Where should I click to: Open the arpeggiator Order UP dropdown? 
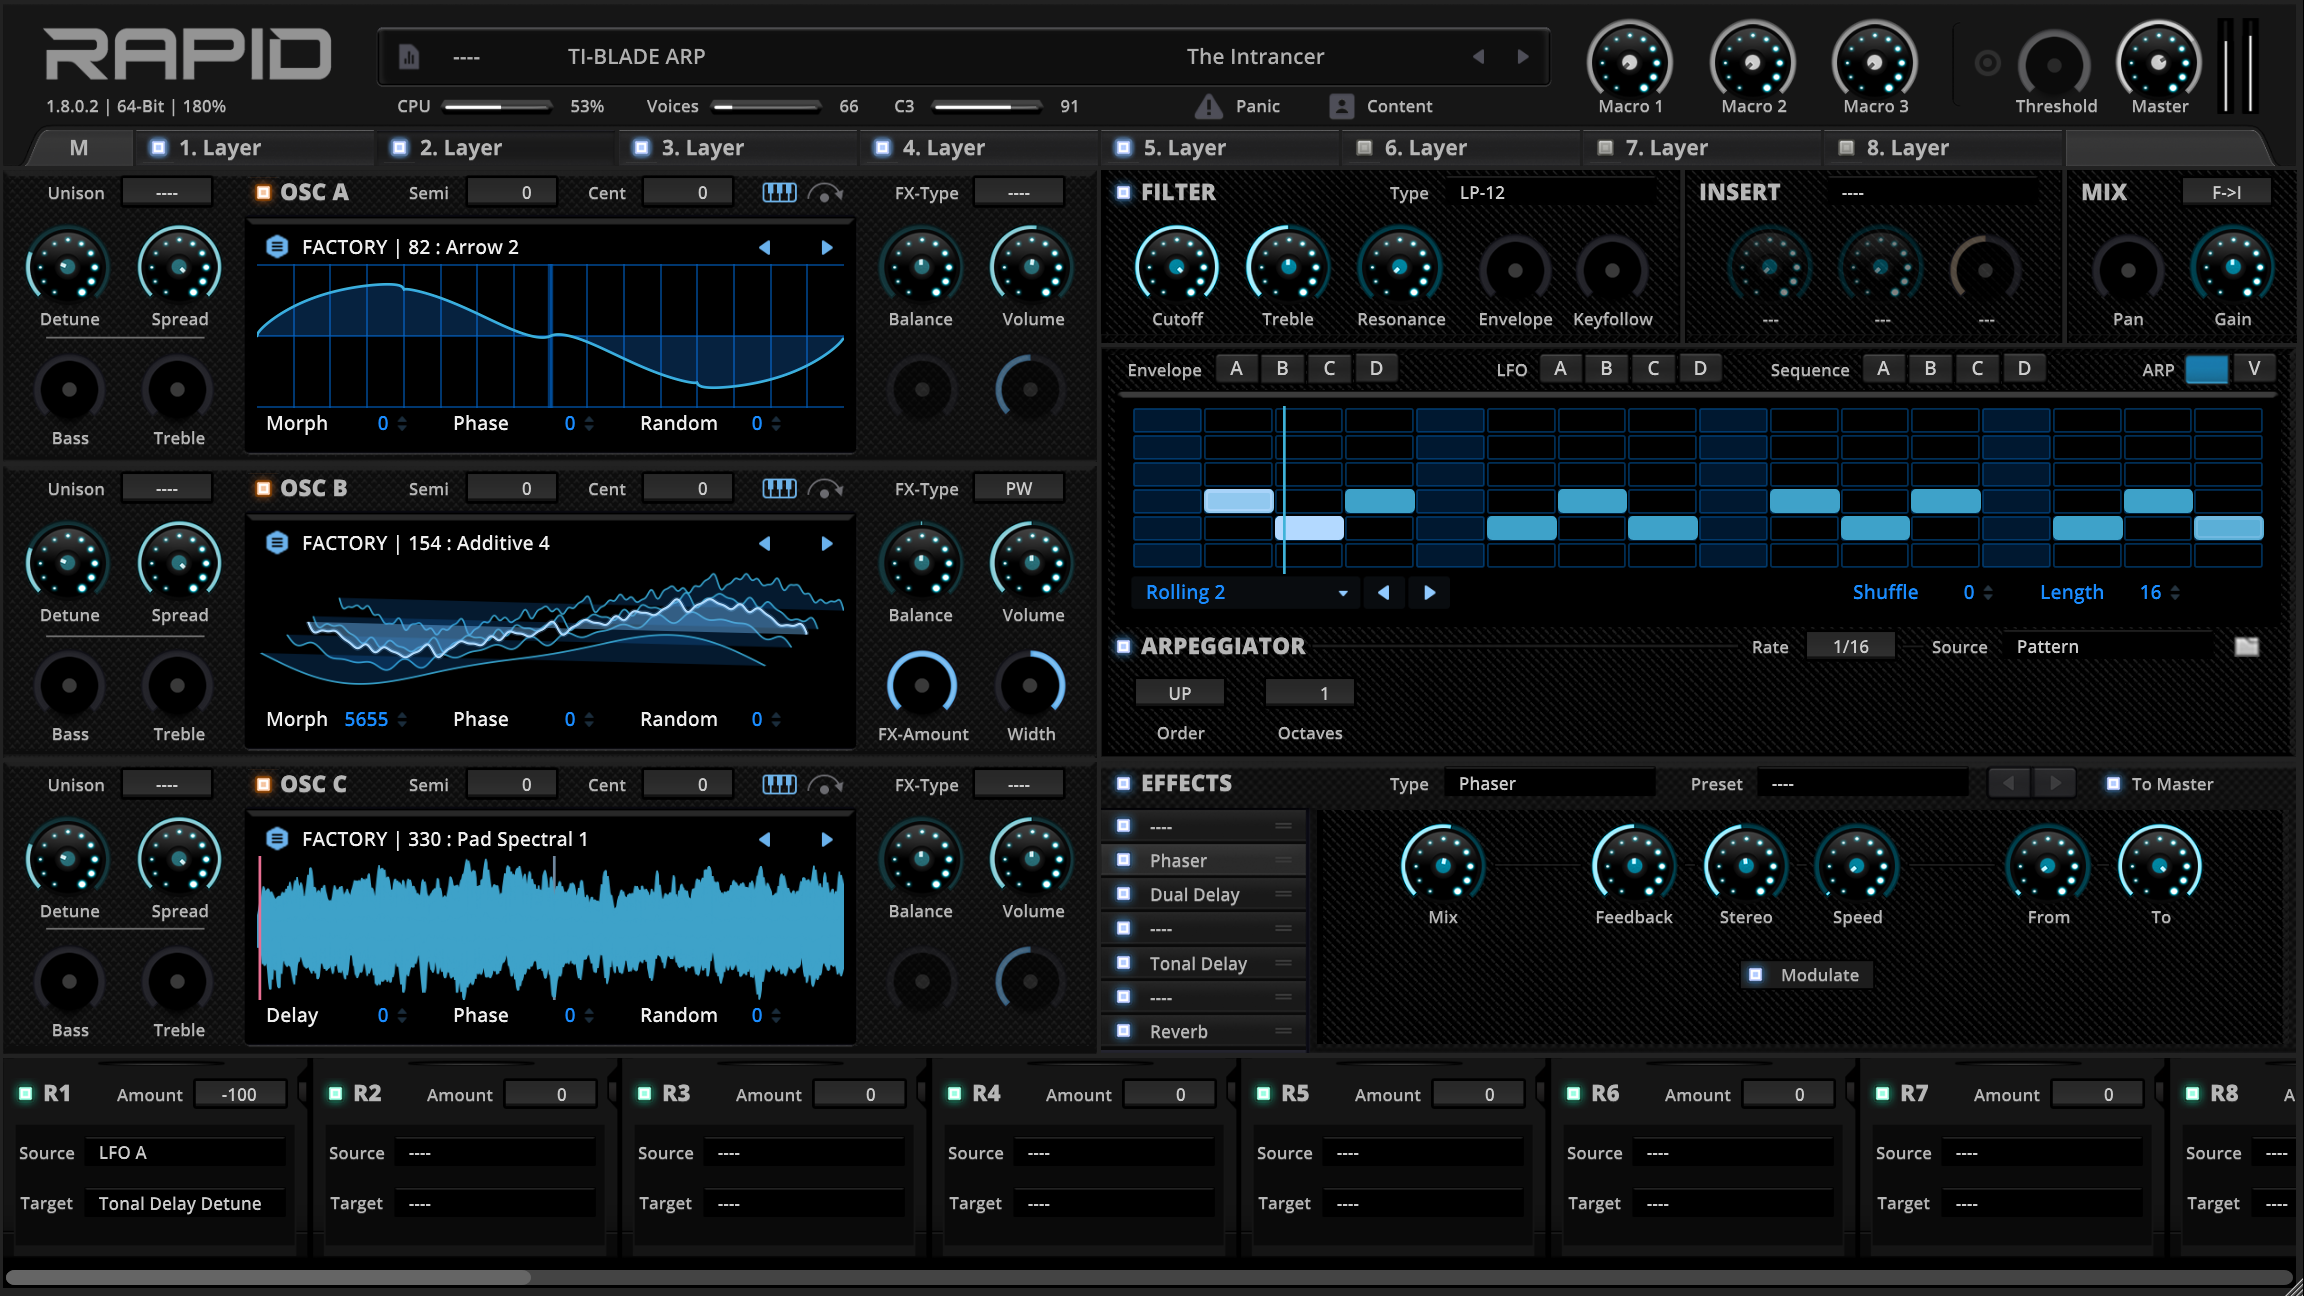click(x=1180, y=693)
